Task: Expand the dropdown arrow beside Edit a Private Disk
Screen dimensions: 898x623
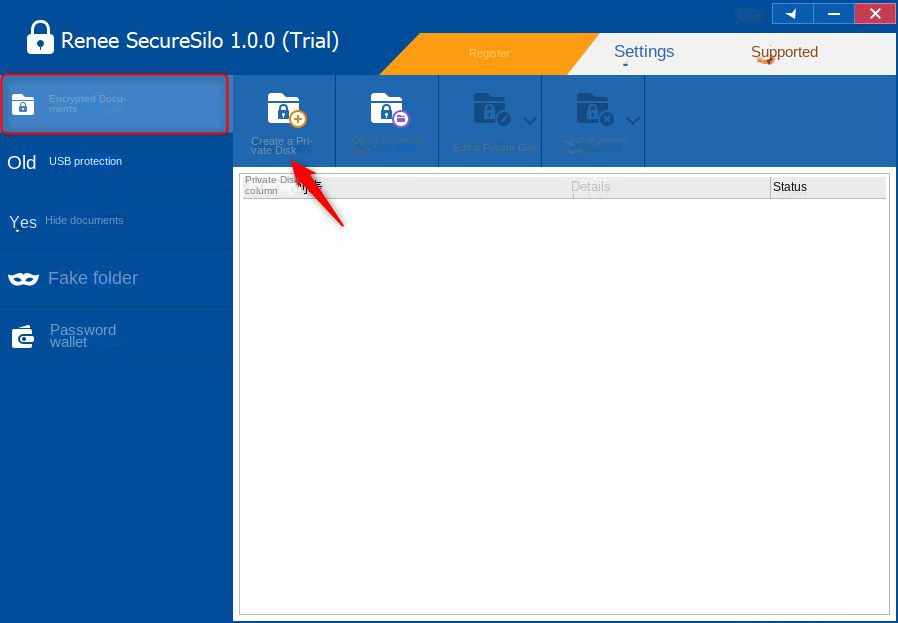Action: tap(530, 121)
